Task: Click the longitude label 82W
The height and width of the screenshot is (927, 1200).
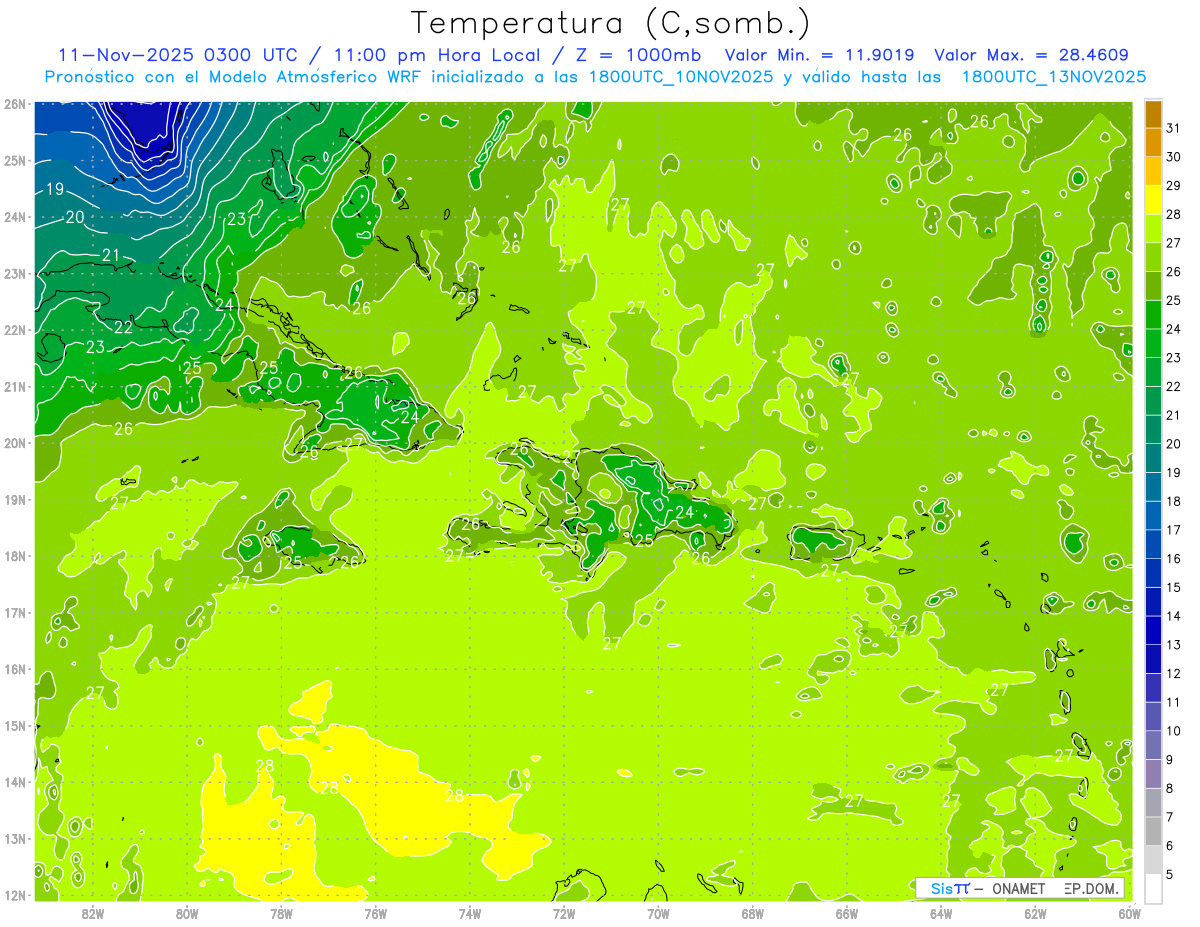Action: click(x=93, y=913)
